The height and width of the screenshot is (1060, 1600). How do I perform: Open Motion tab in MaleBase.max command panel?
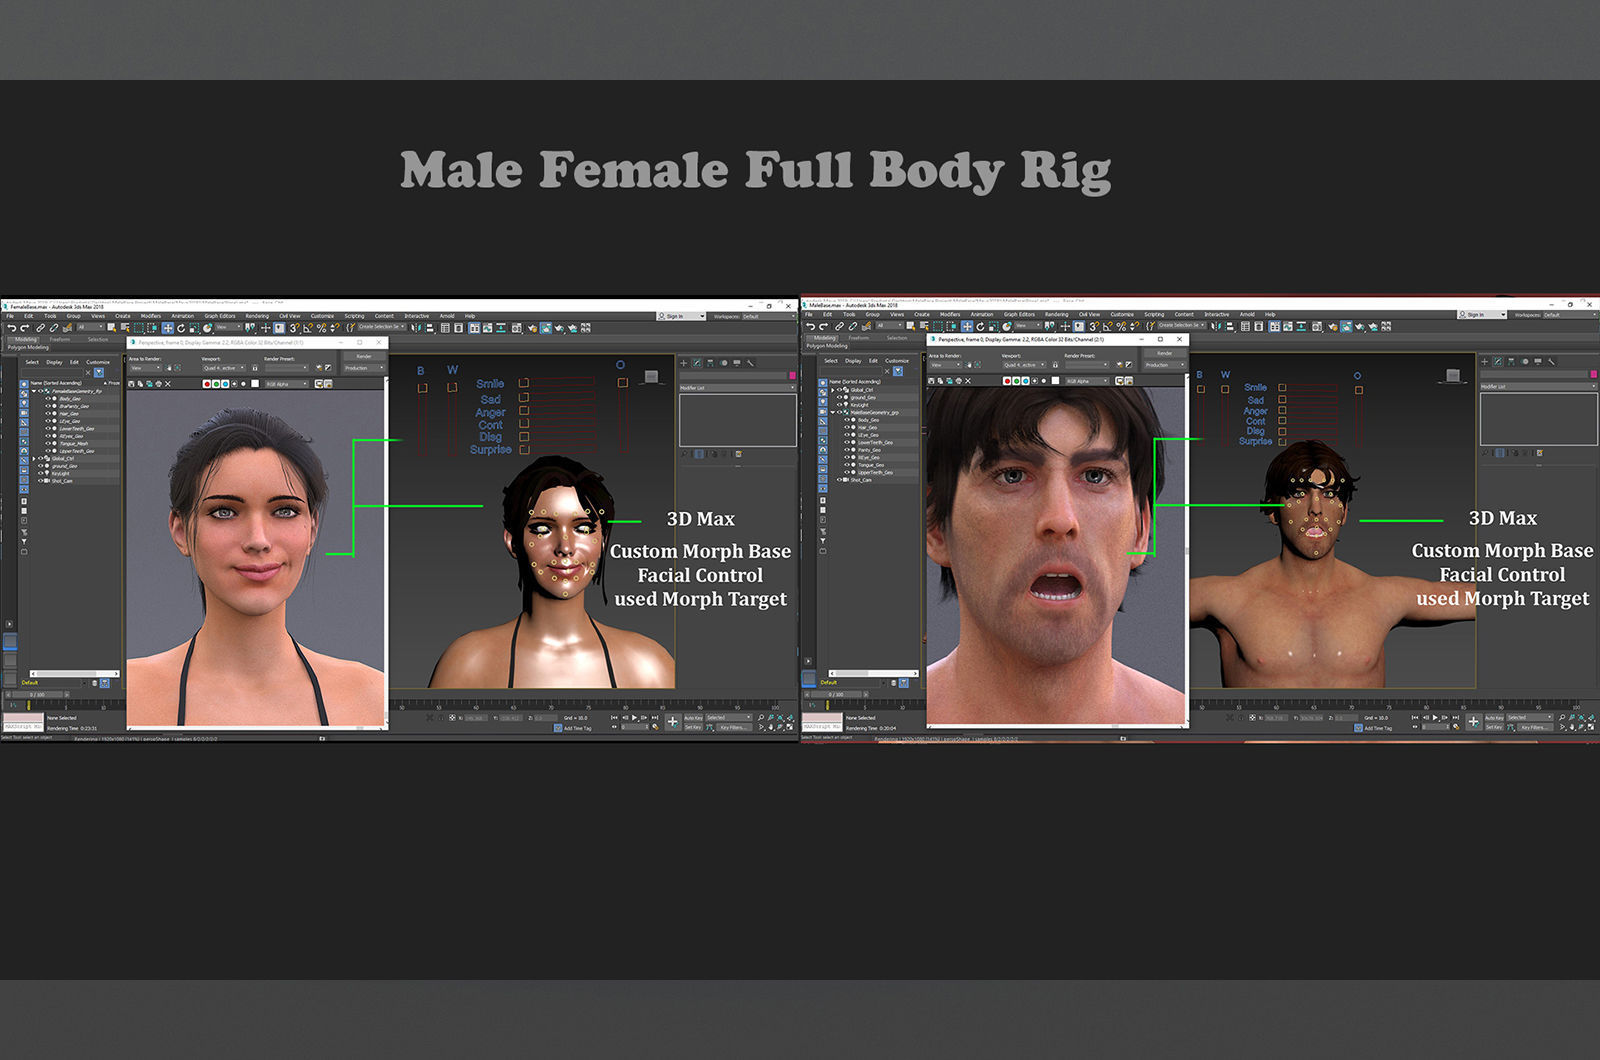pyautogui.click(x=1525, y=361)
